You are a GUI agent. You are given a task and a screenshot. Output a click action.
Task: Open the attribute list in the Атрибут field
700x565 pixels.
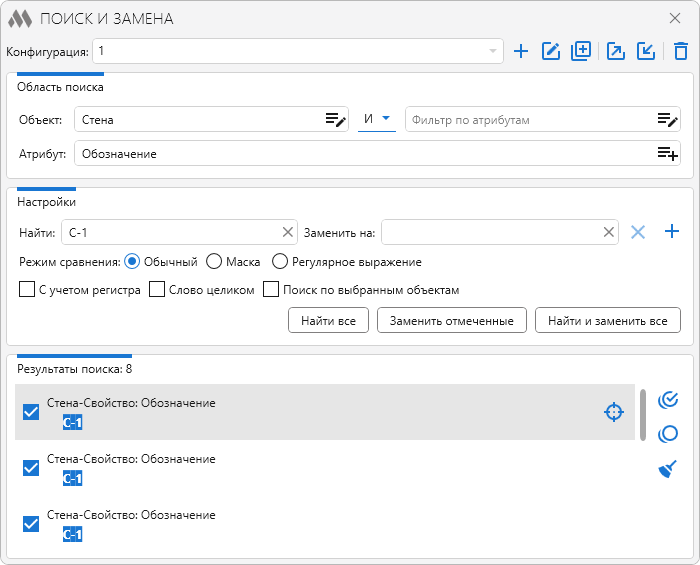point(667,154)
